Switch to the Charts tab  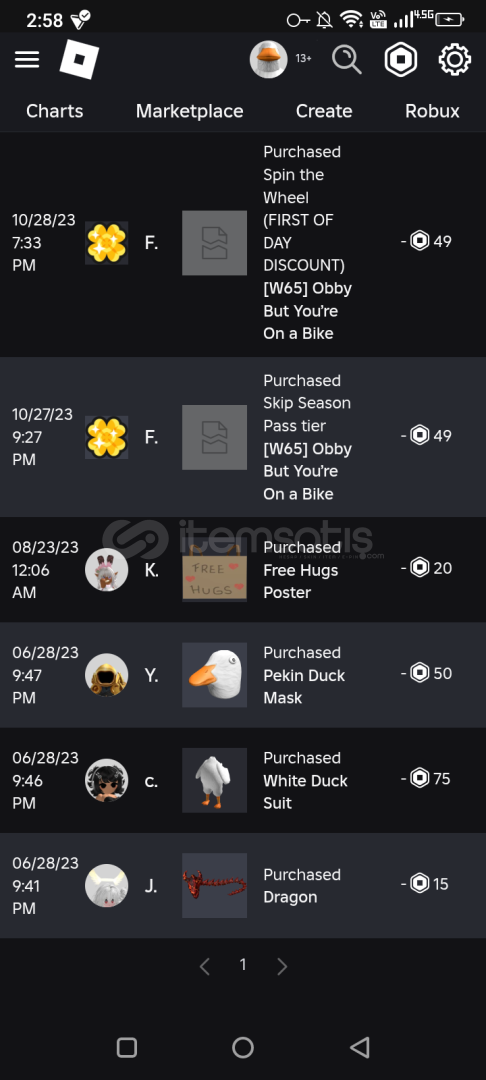click(54, 111)
